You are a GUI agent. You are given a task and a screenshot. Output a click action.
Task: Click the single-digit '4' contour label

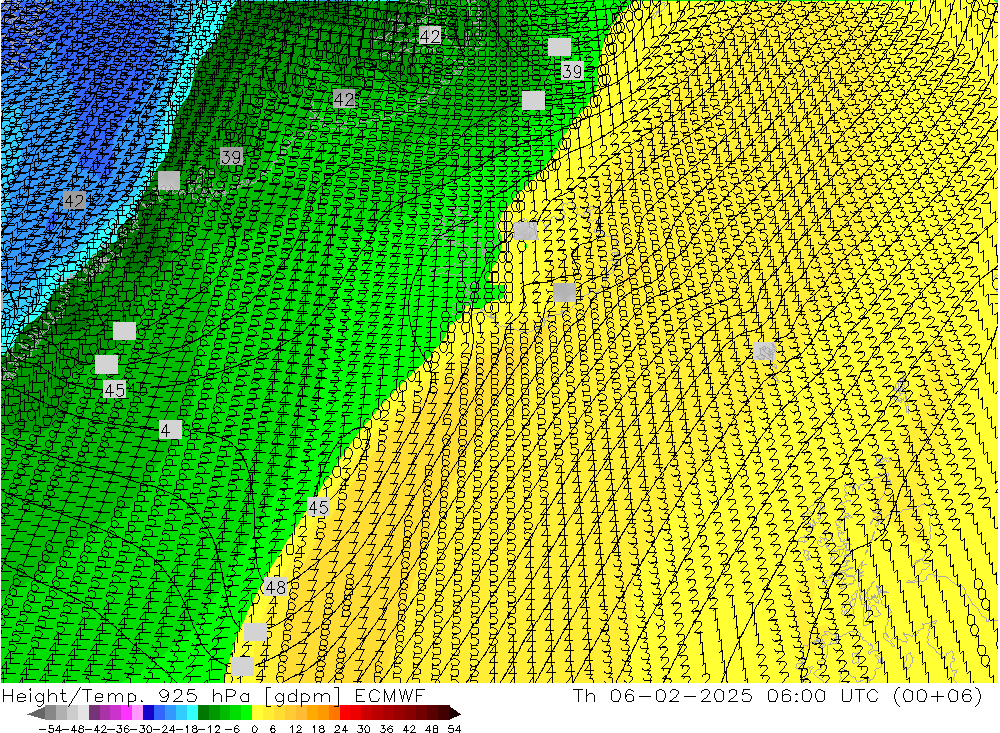170,430
